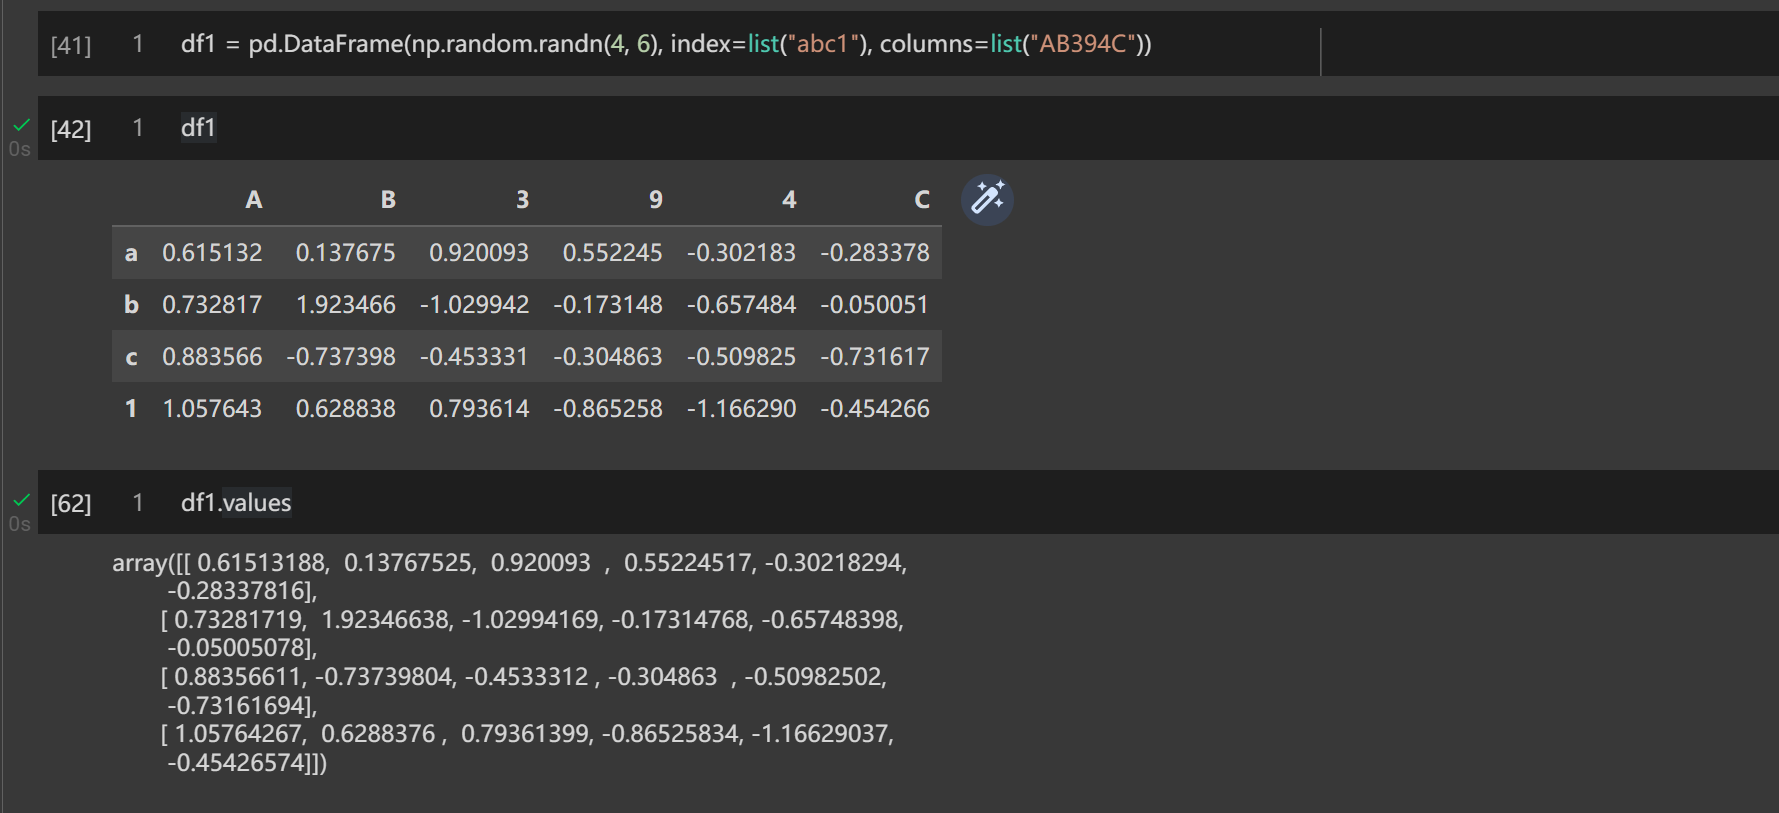Click table value 1.057643
This screenshot has width=1779, height=813.
pyautogui.click(x=212, y=409)
